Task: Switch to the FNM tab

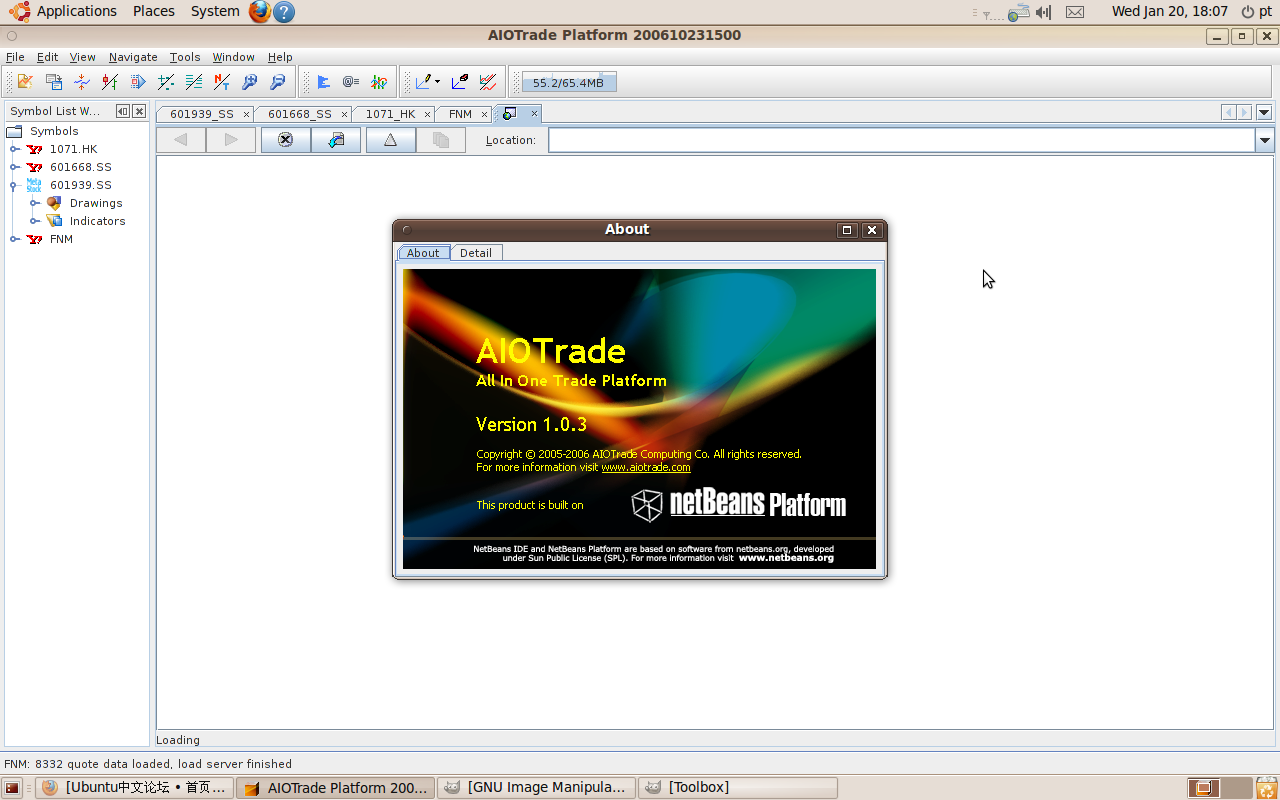Action: pos(460,114)
